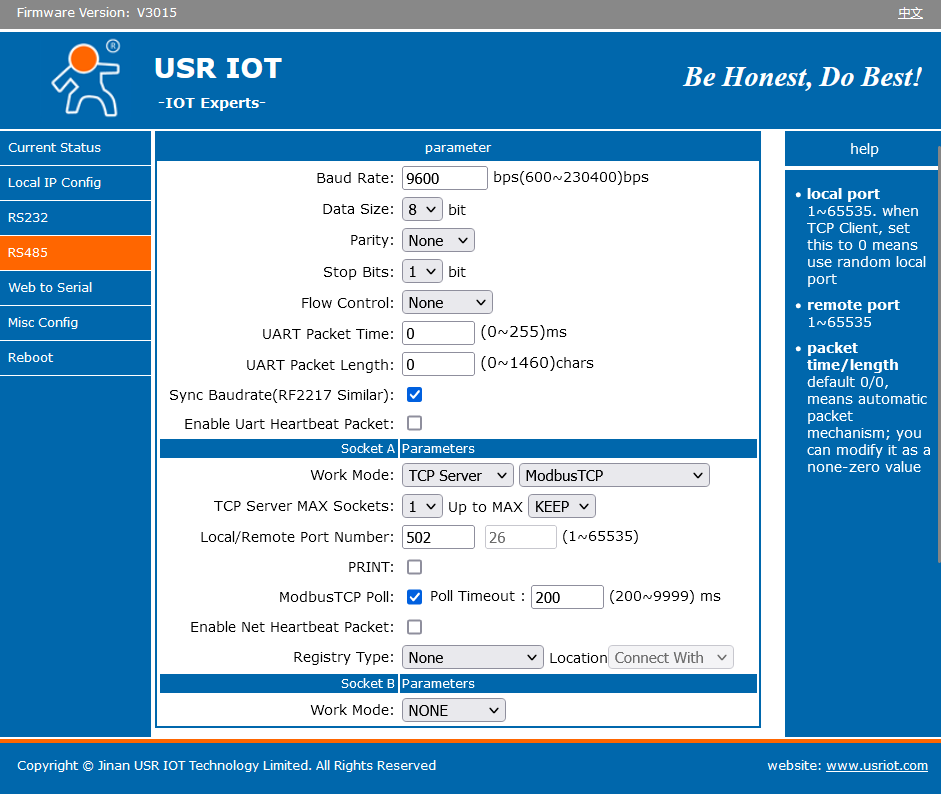This screenshot has height=794, width=941.
Task: Open the Misc Config section
Action: (x=43, y=323)
